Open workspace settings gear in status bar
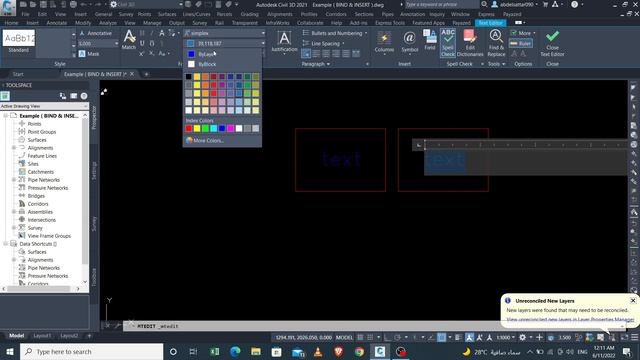The image size is (640, 360). tap(522, 338)
